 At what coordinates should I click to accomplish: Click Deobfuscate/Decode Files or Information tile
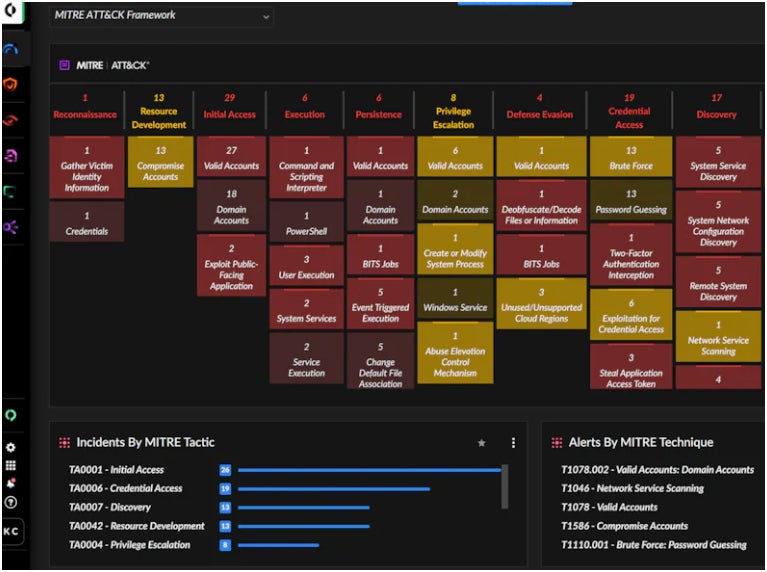click(541, 206)
